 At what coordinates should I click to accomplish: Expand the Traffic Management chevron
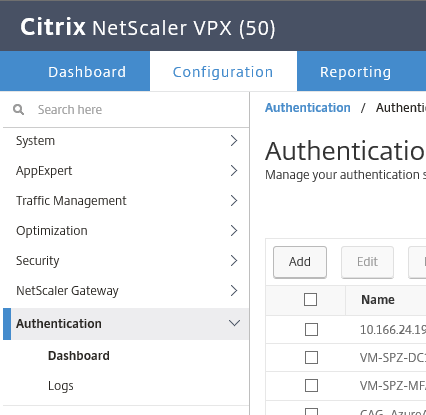coord(234,201)
